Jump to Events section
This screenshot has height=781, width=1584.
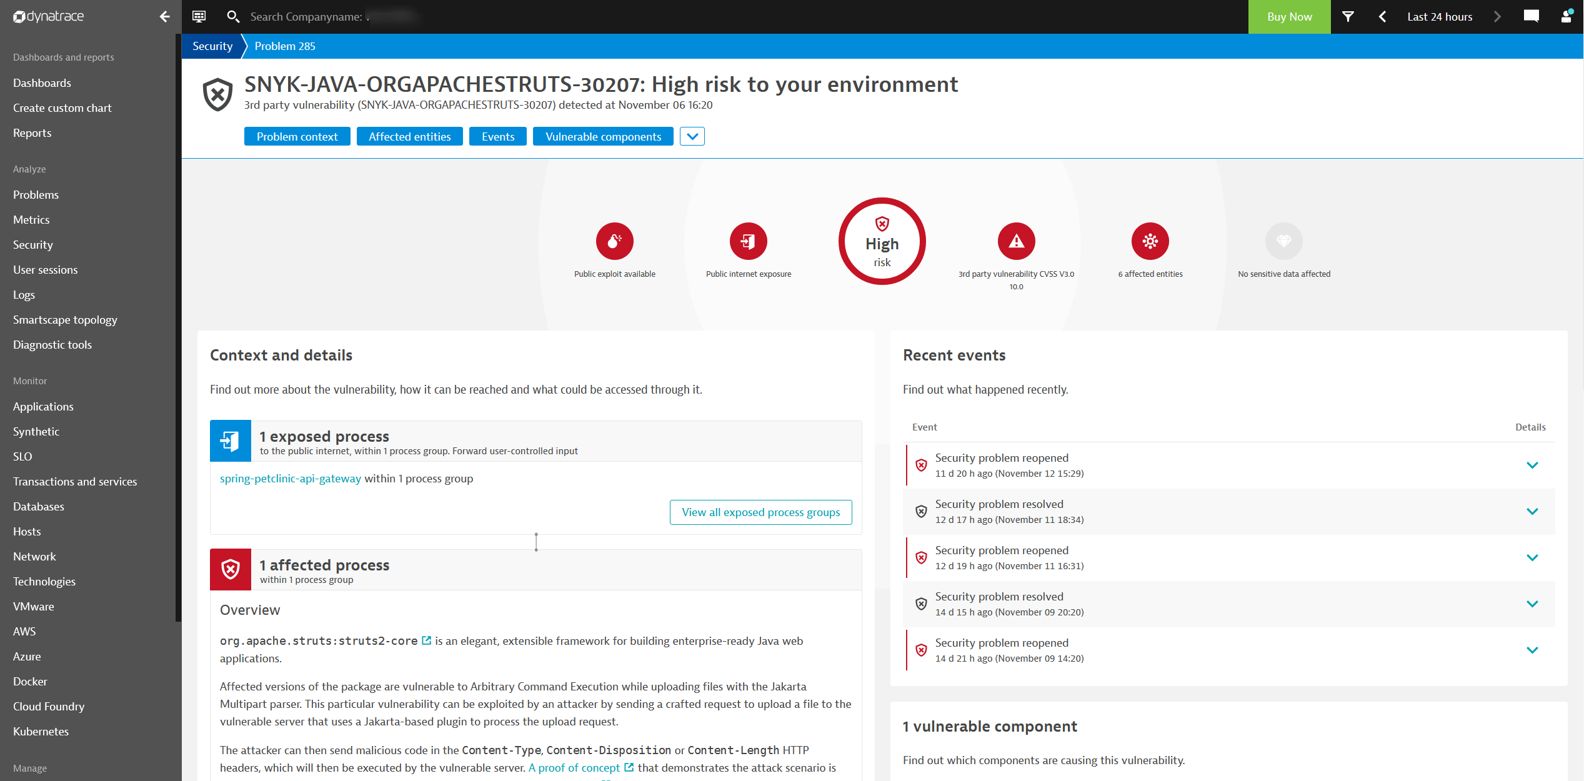(x=498, y=136)
